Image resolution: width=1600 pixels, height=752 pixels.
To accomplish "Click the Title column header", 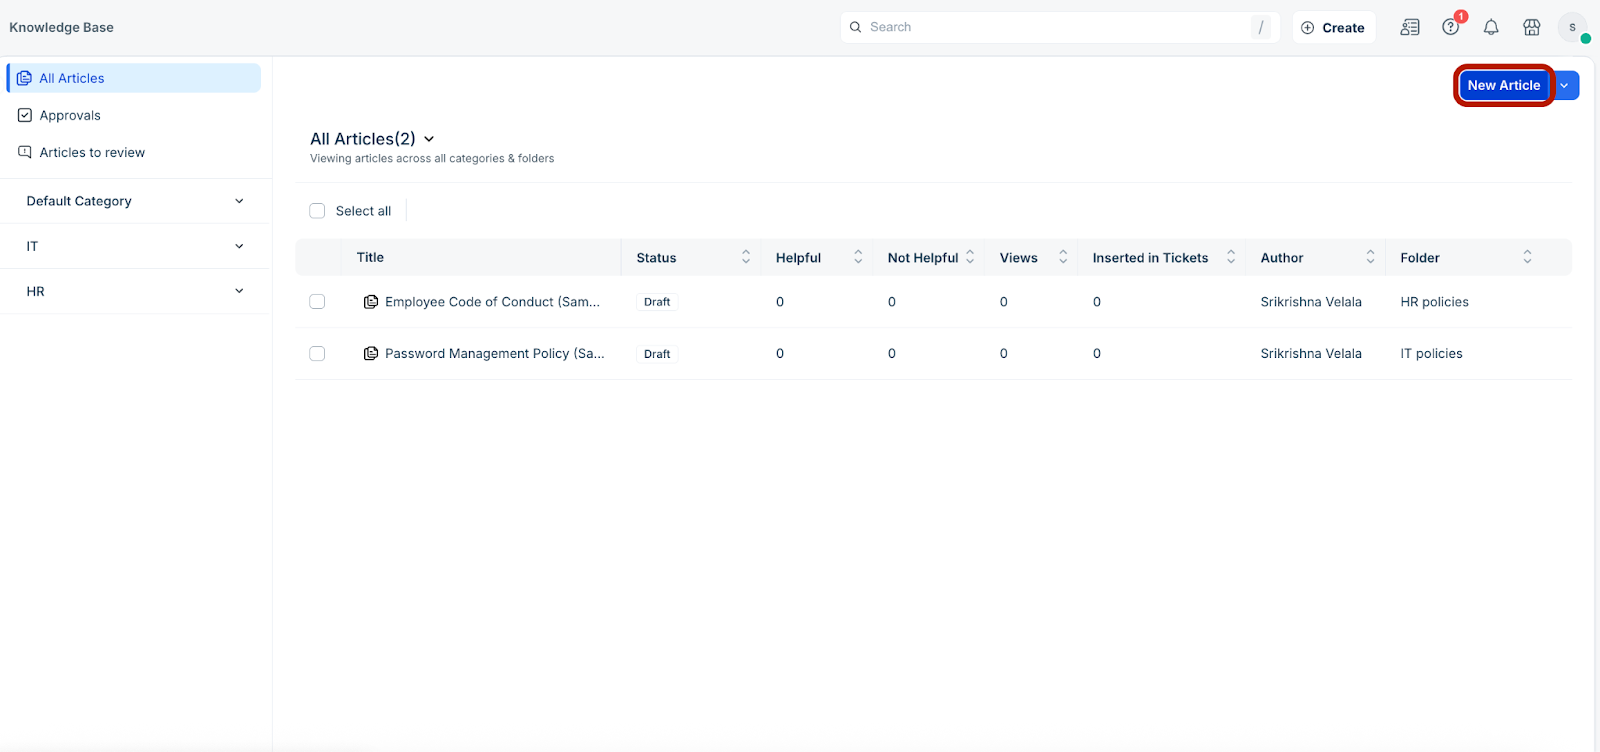I will (x=370, y=257).
